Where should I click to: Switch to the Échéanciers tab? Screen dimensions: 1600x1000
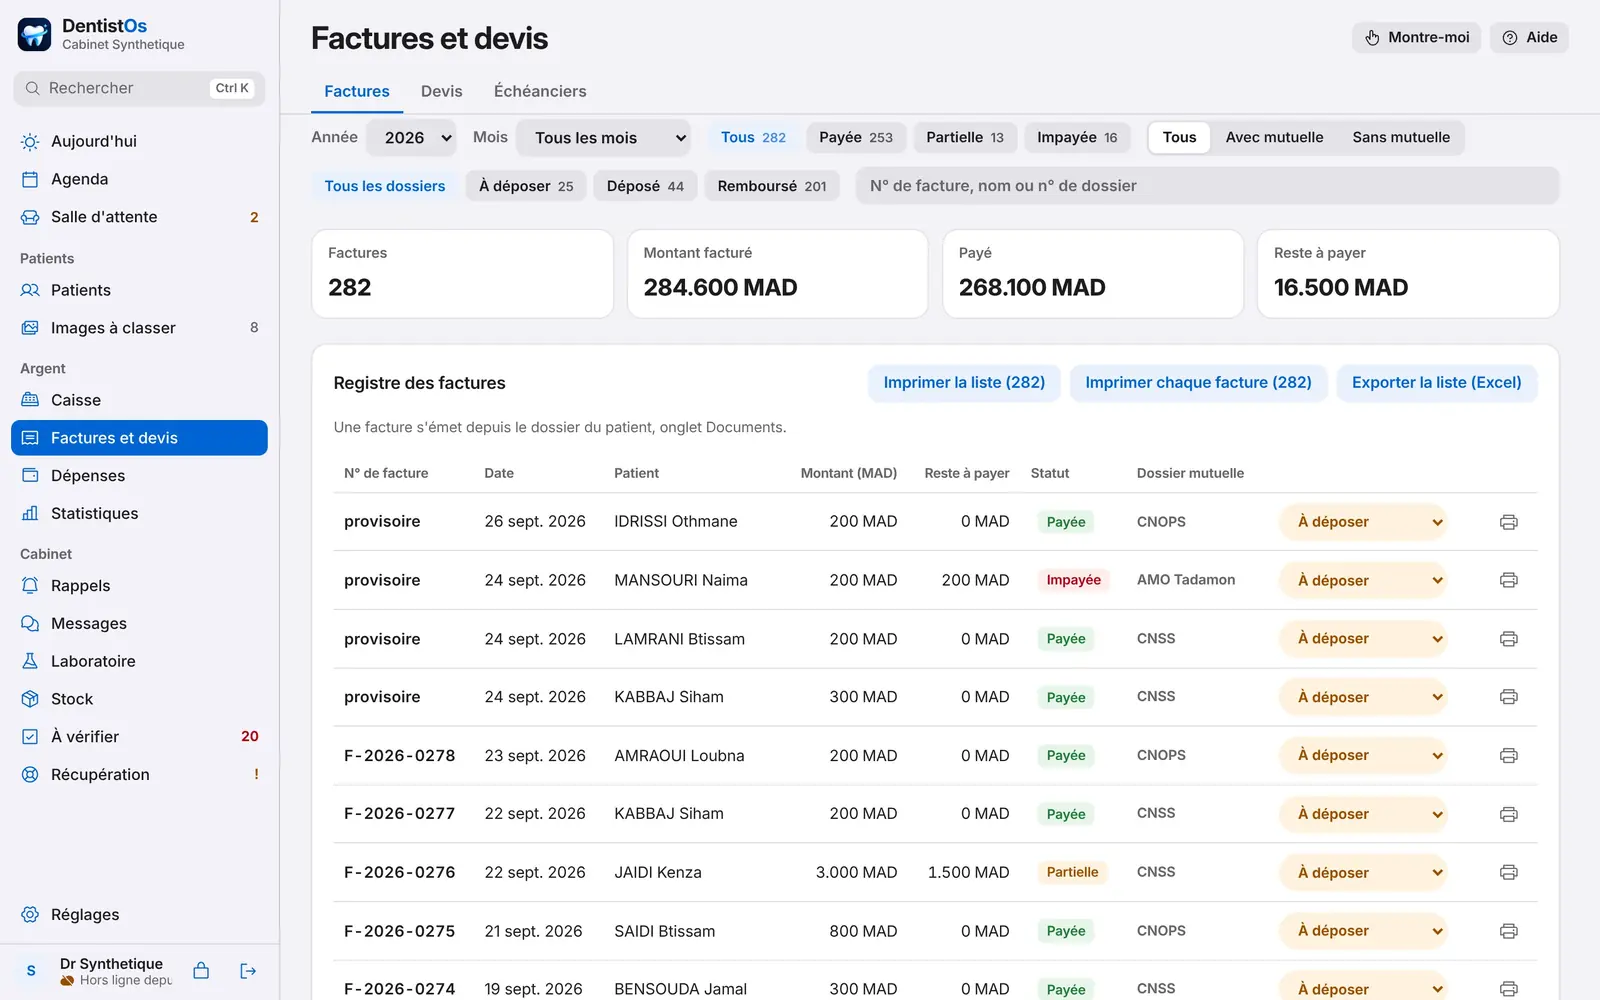(540, 91)
